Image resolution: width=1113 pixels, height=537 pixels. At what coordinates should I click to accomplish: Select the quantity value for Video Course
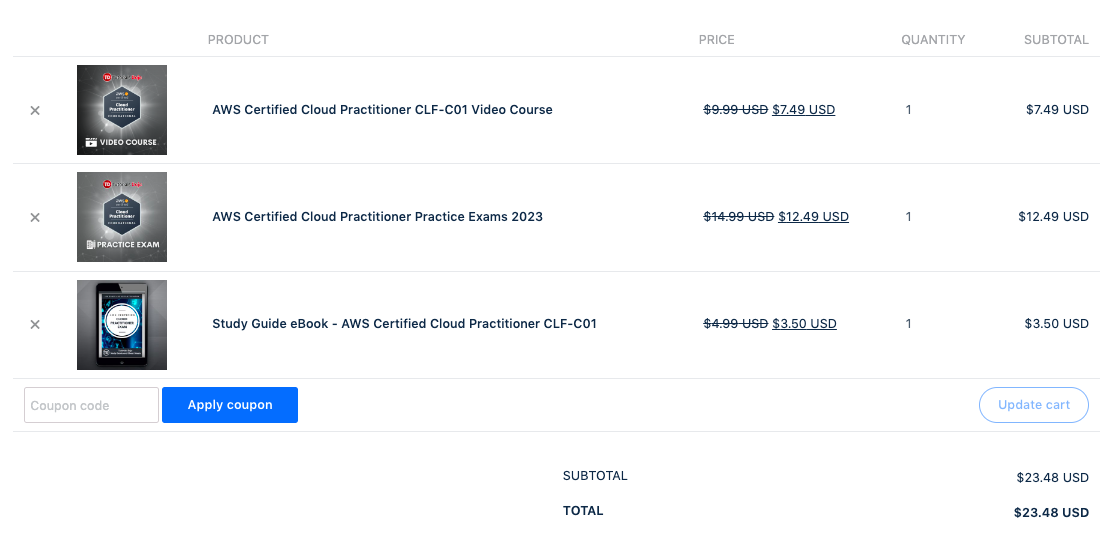click(x=908, y=110)
